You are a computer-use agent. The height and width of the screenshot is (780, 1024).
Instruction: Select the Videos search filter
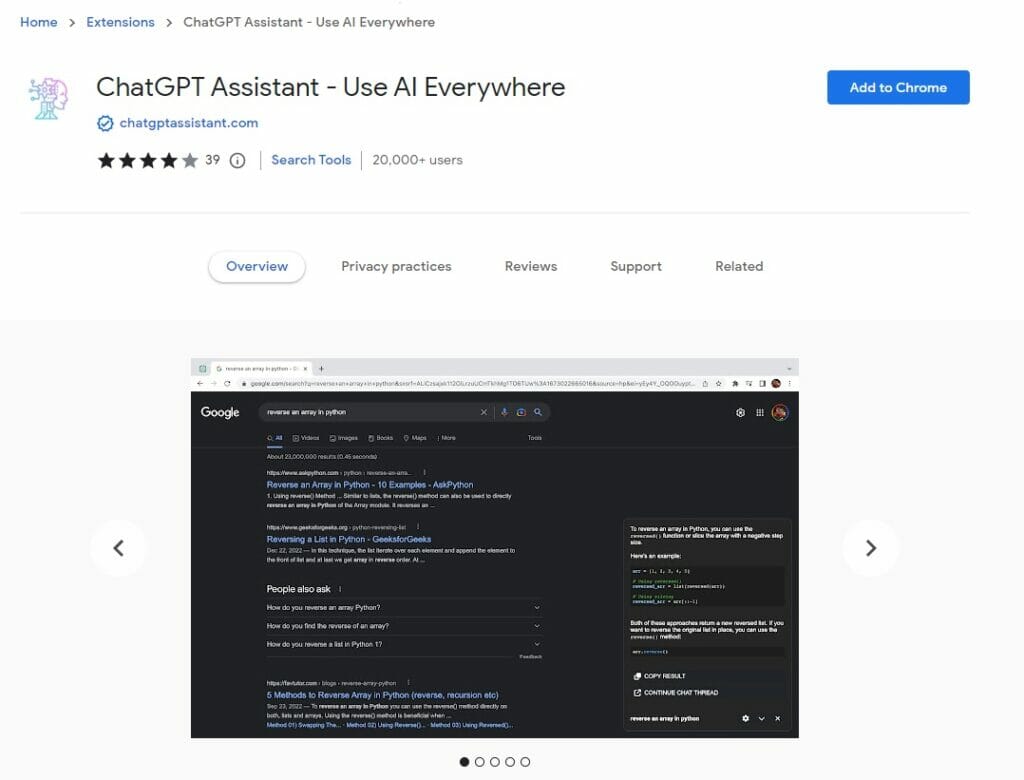pyautogui.click(x=306, y=438)
